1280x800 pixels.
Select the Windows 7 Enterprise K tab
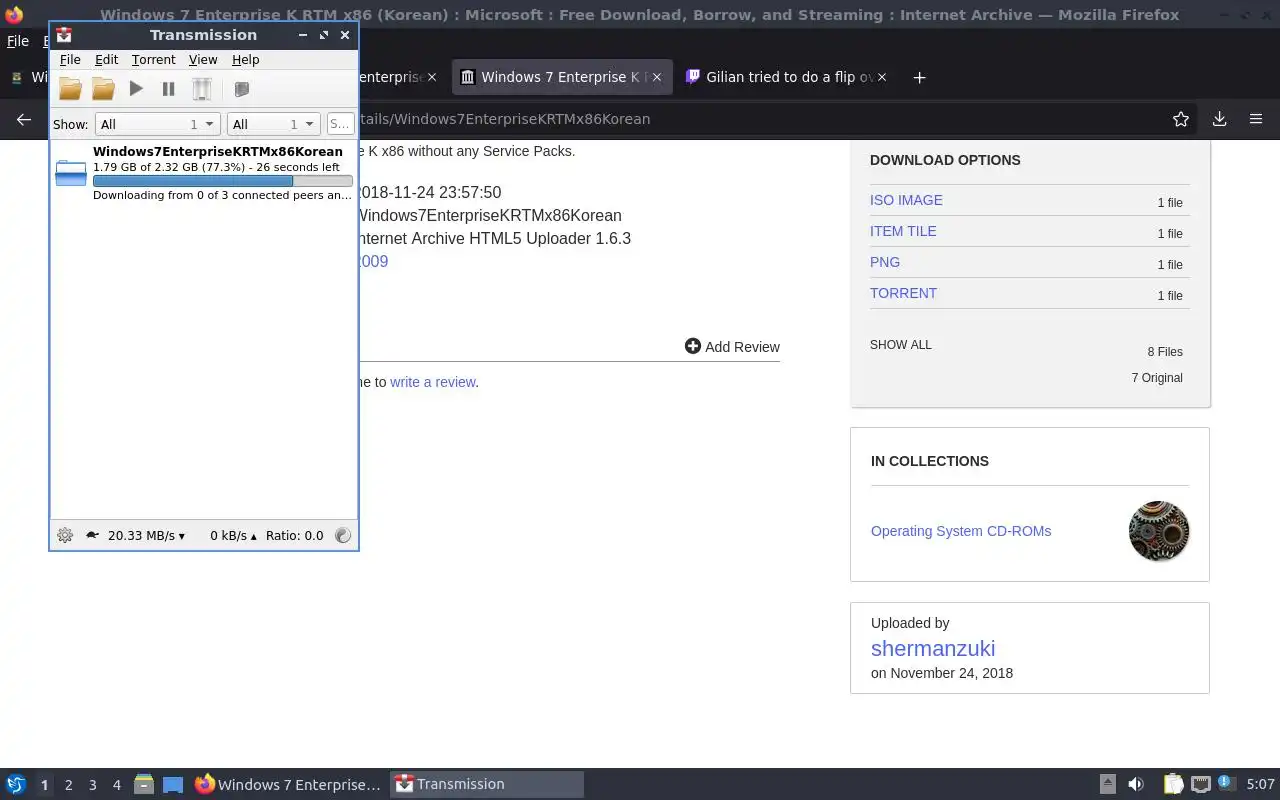[564, 77]
